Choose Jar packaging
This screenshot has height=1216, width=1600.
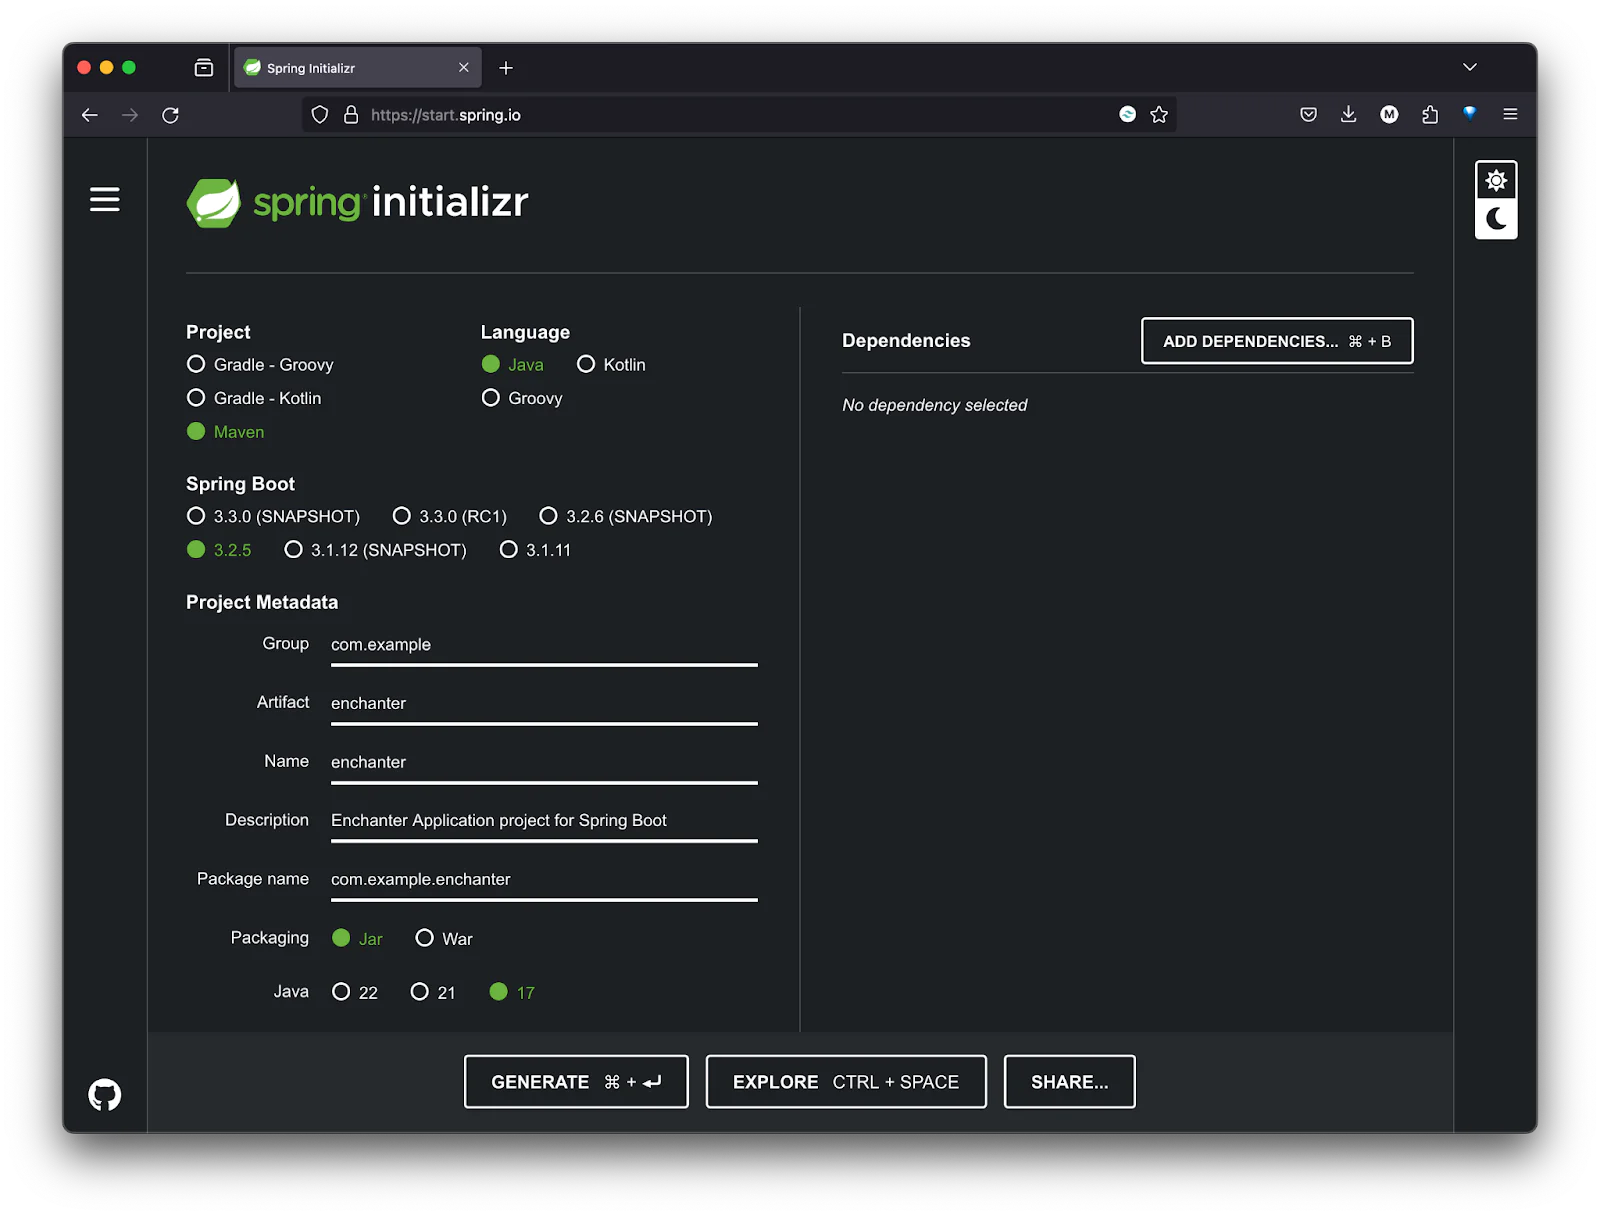(x=357, y=939)
